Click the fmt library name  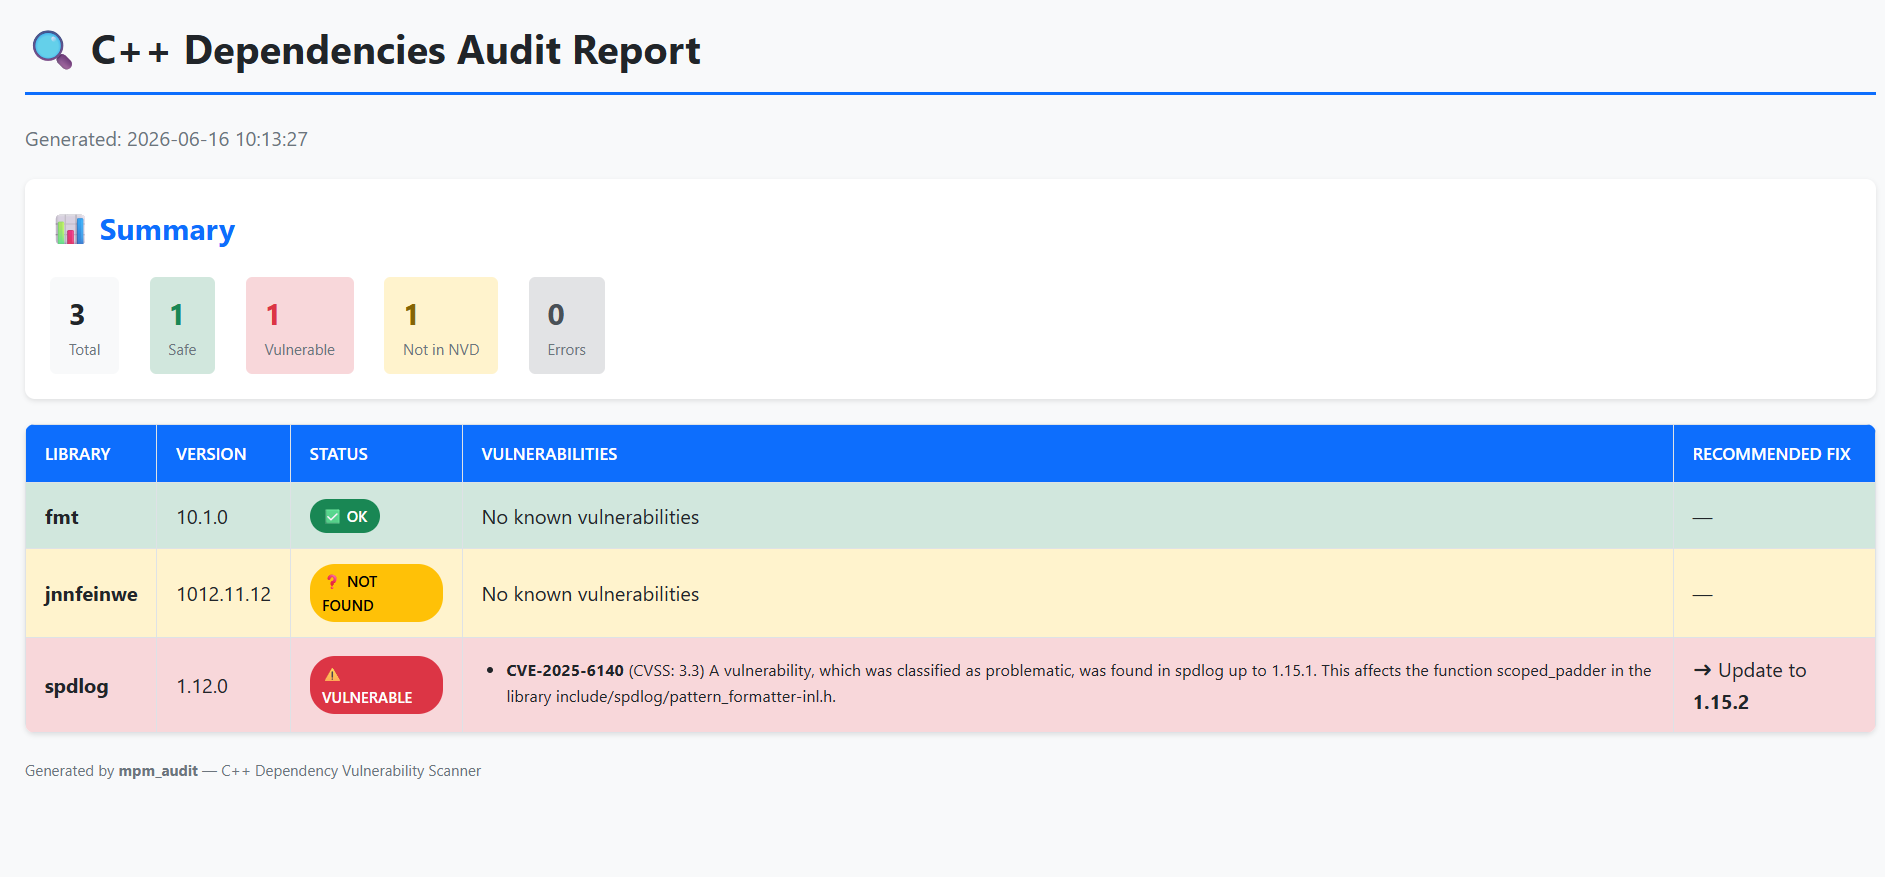click(x=62, y=517)
